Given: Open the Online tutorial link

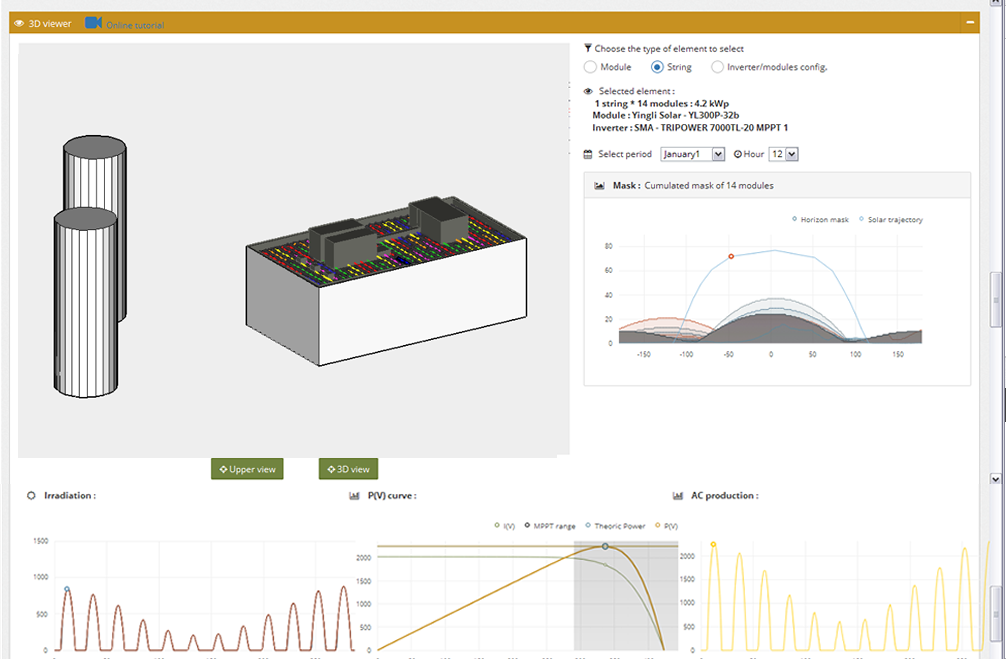Looking at the screenshot, I should 135,25.
